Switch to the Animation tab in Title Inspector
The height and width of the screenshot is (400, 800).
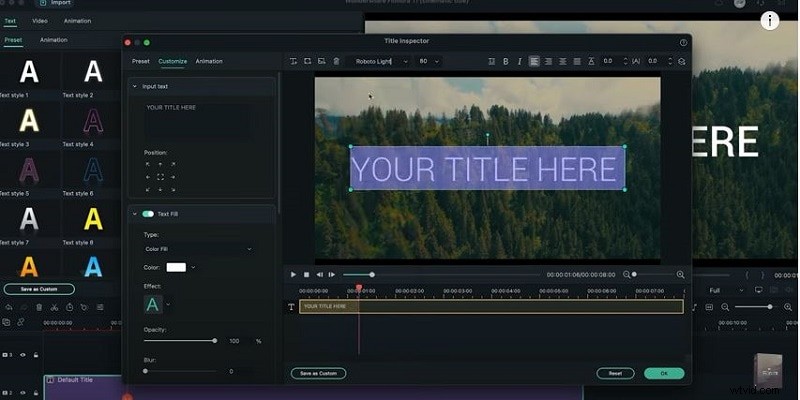pyautogui.click(x=209, y=61)
